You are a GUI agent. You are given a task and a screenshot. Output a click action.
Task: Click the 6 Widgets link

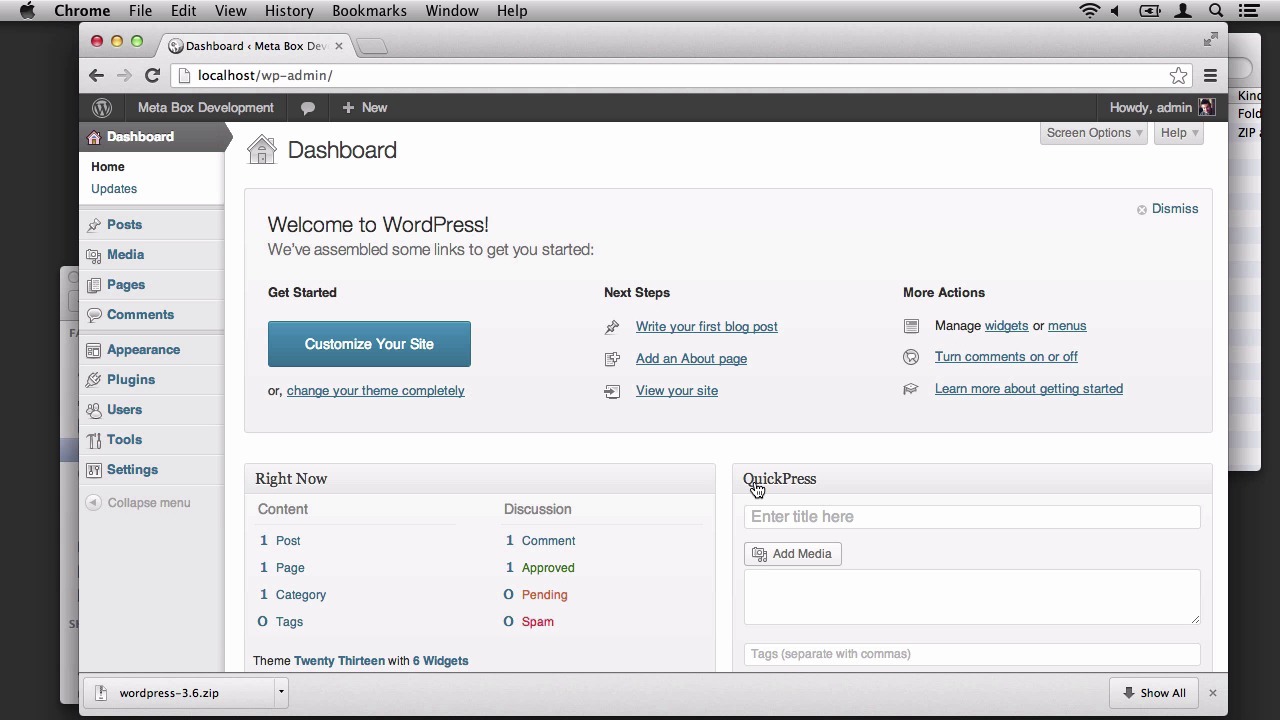[x=440, y=661]
